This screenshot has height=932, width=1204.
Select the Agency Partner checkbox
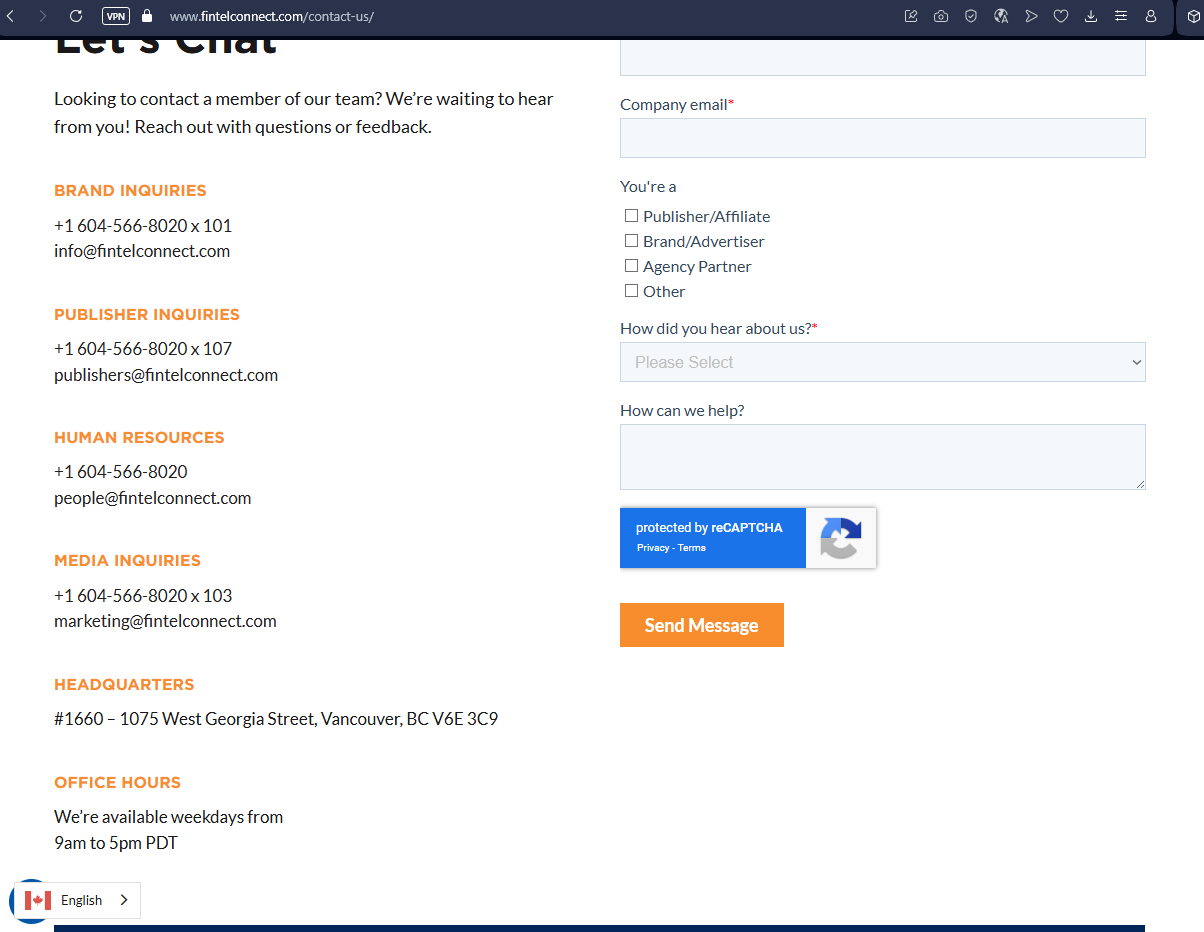(631, 266)
